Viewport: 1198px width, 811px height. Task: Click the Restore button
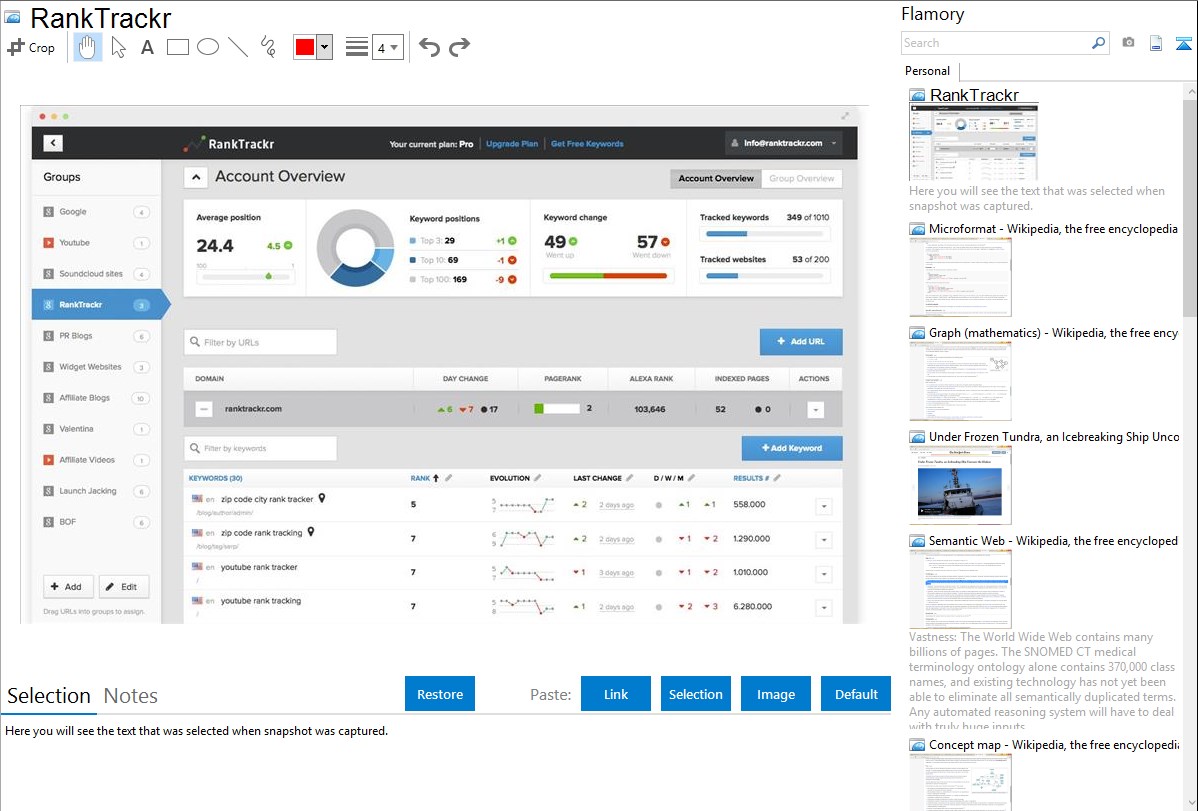pyautogui.click(x=440, y=694)
